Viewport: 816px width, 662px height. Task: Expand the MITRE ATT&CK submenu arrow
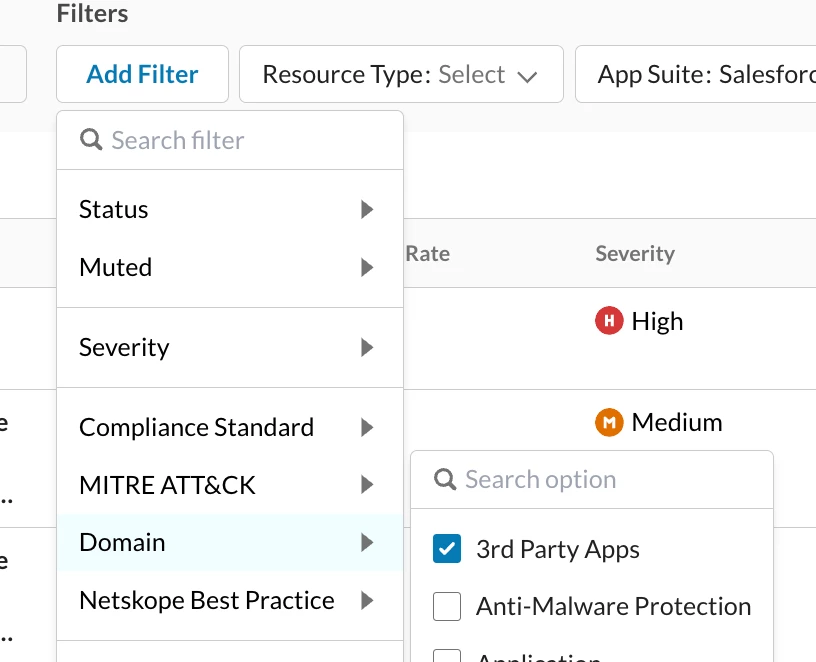point(367,485)
